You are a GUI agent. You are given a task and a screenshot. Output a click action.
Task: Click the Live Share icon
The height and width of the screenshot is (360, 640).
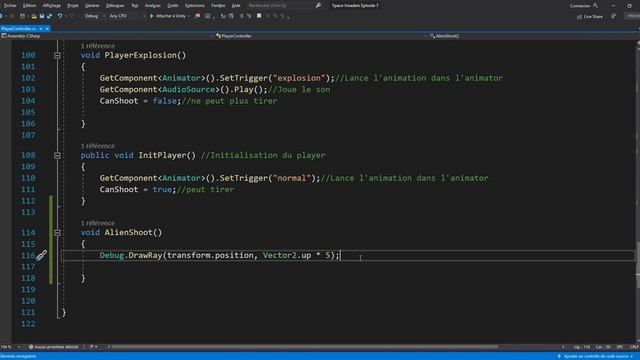579,17
